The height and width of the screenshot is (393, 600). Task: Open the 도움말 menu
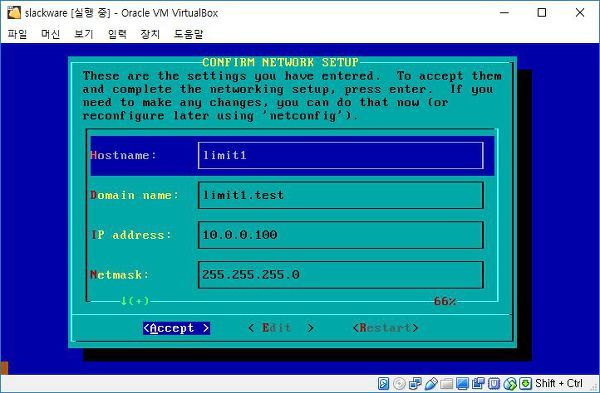[x=188, y=34]
